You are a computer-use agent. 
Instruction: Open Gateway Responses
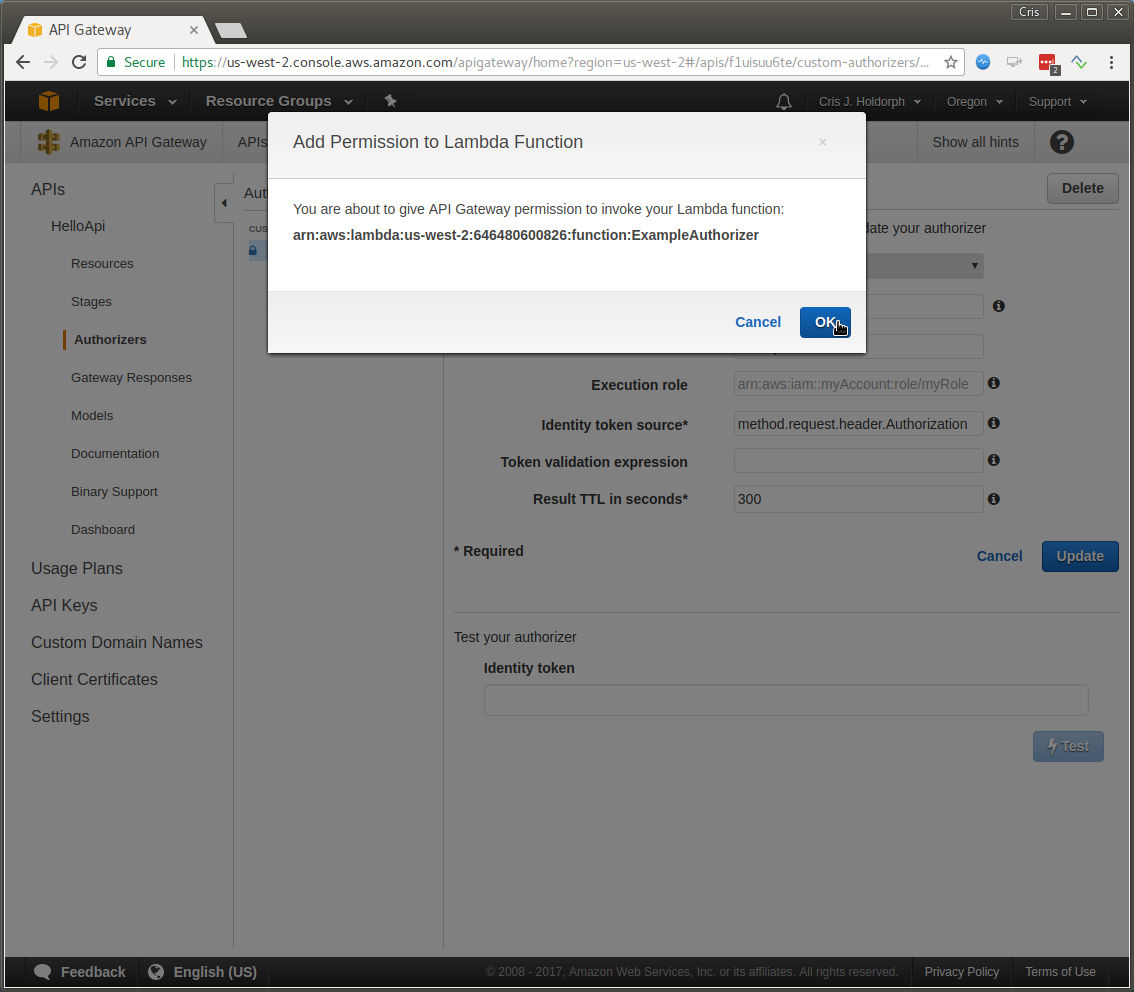pyautogui.click(x=131, y=377)
